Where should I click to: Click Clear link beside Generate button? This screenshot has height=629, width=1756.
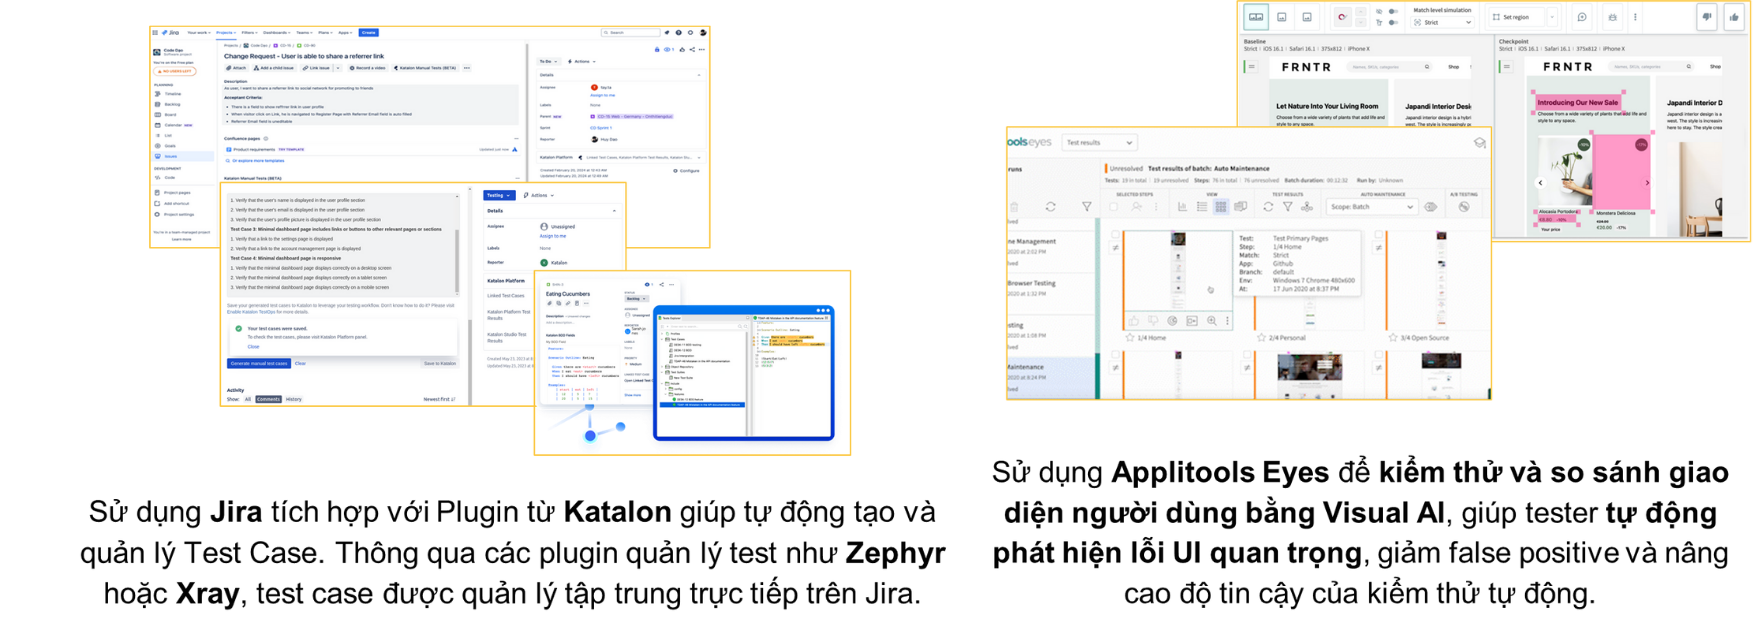tap(300, 363)
